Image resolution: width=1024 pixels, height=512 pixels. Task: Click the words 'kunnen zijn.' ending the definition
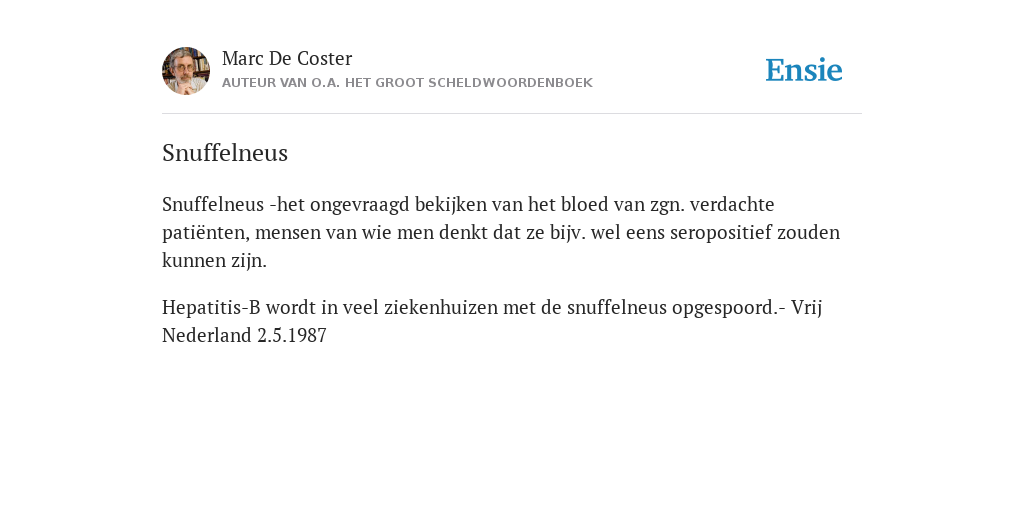(214, 261)
